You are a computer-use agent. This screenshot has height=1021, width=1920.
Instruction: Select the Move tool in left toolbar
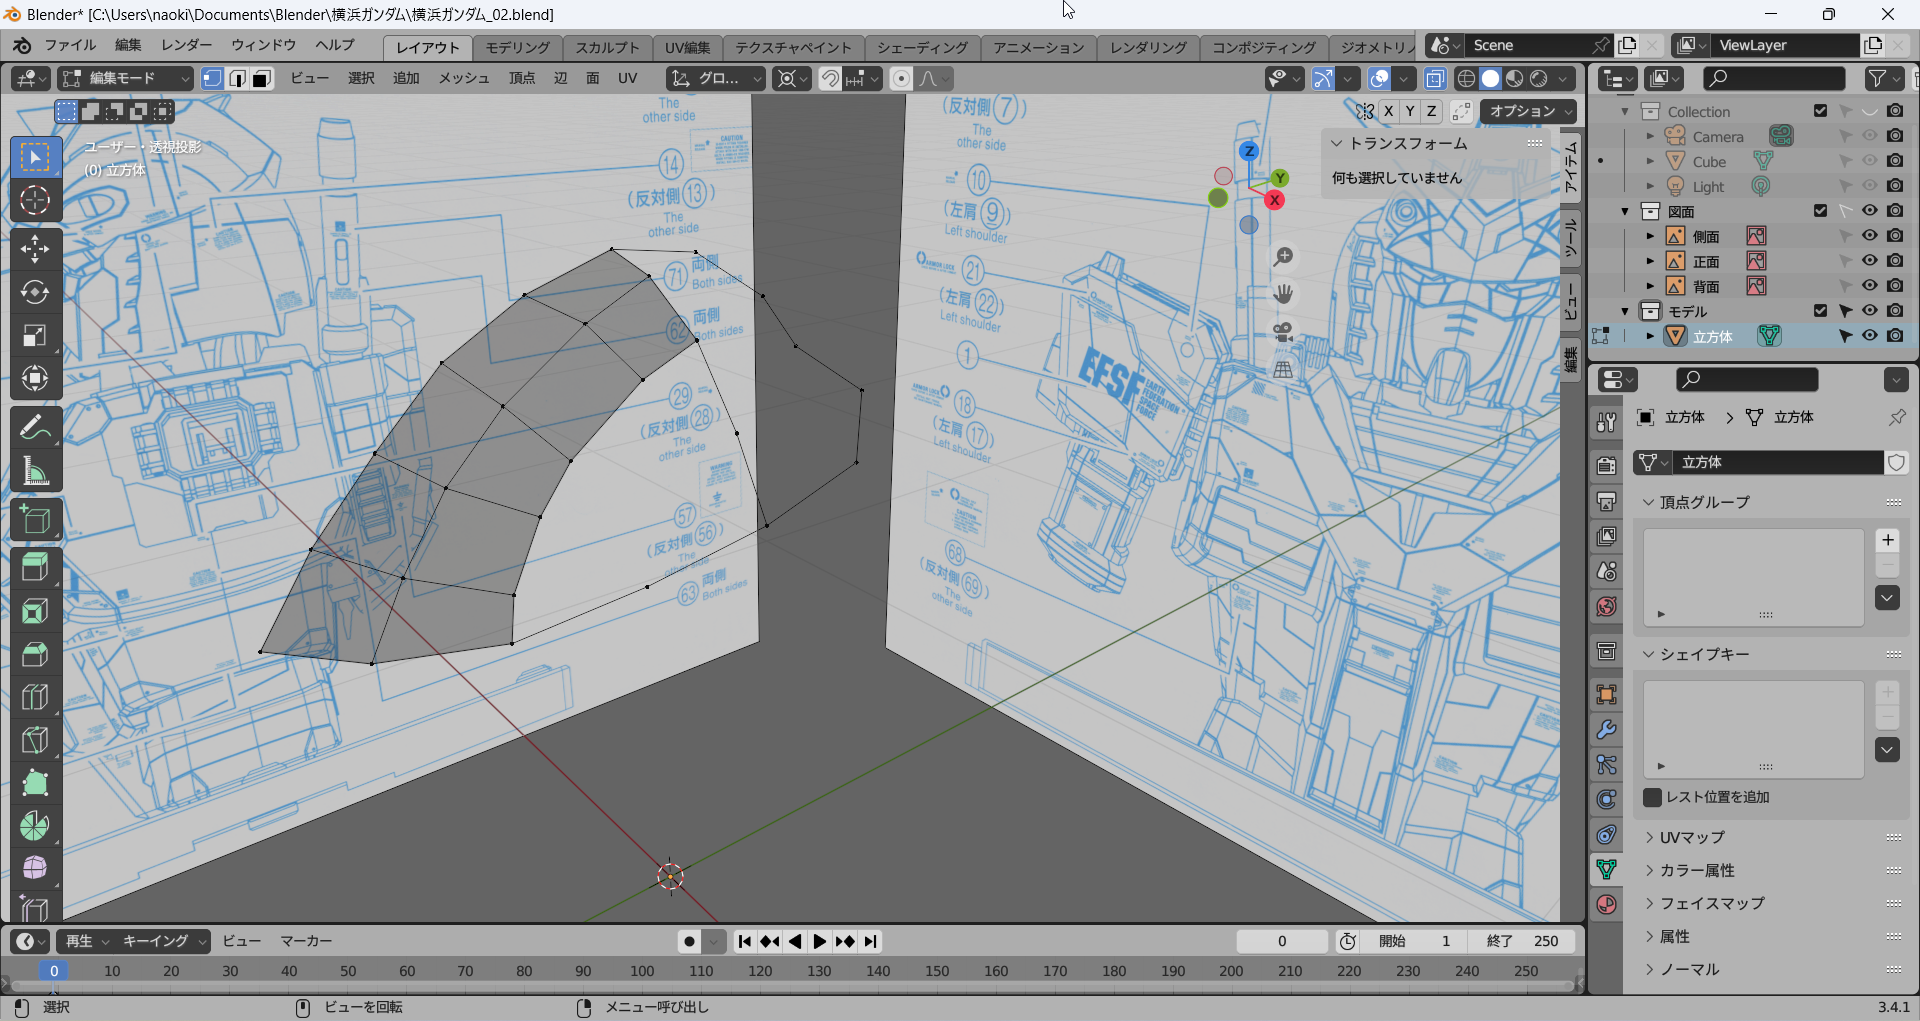point(35,248)
